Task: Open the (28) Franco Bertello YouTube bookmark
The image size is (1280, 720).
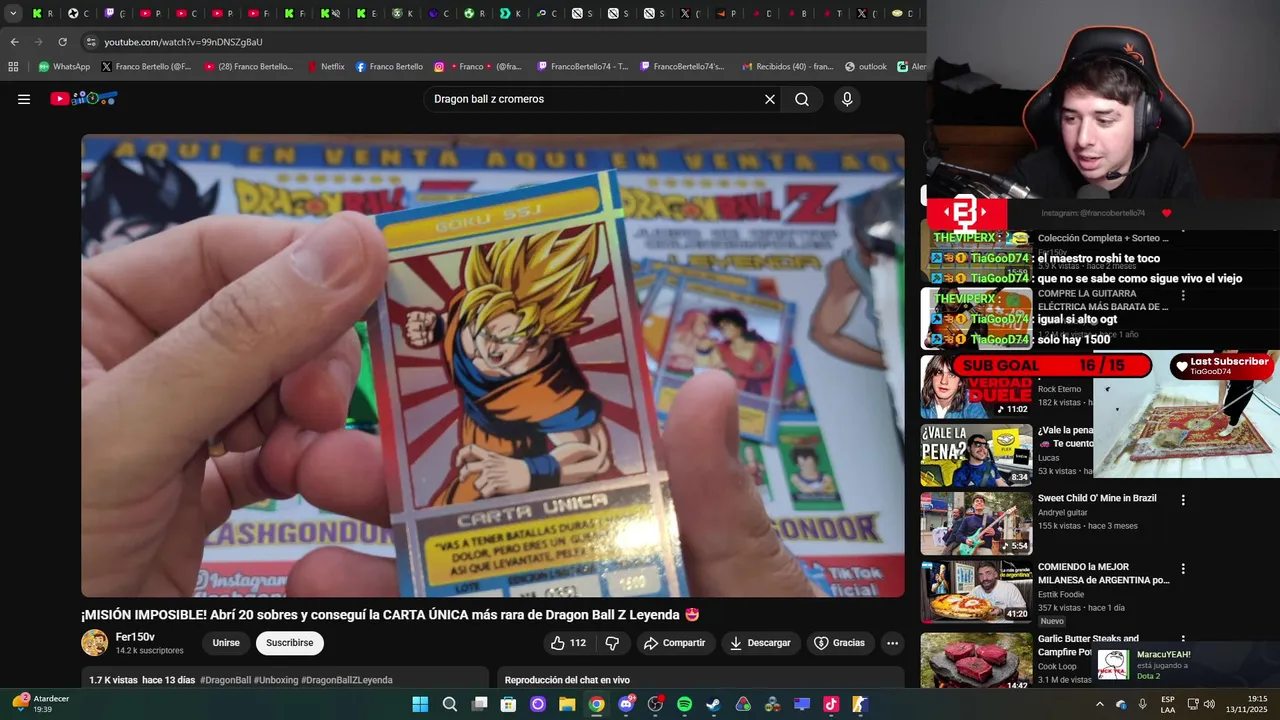Action: point(249,67)
